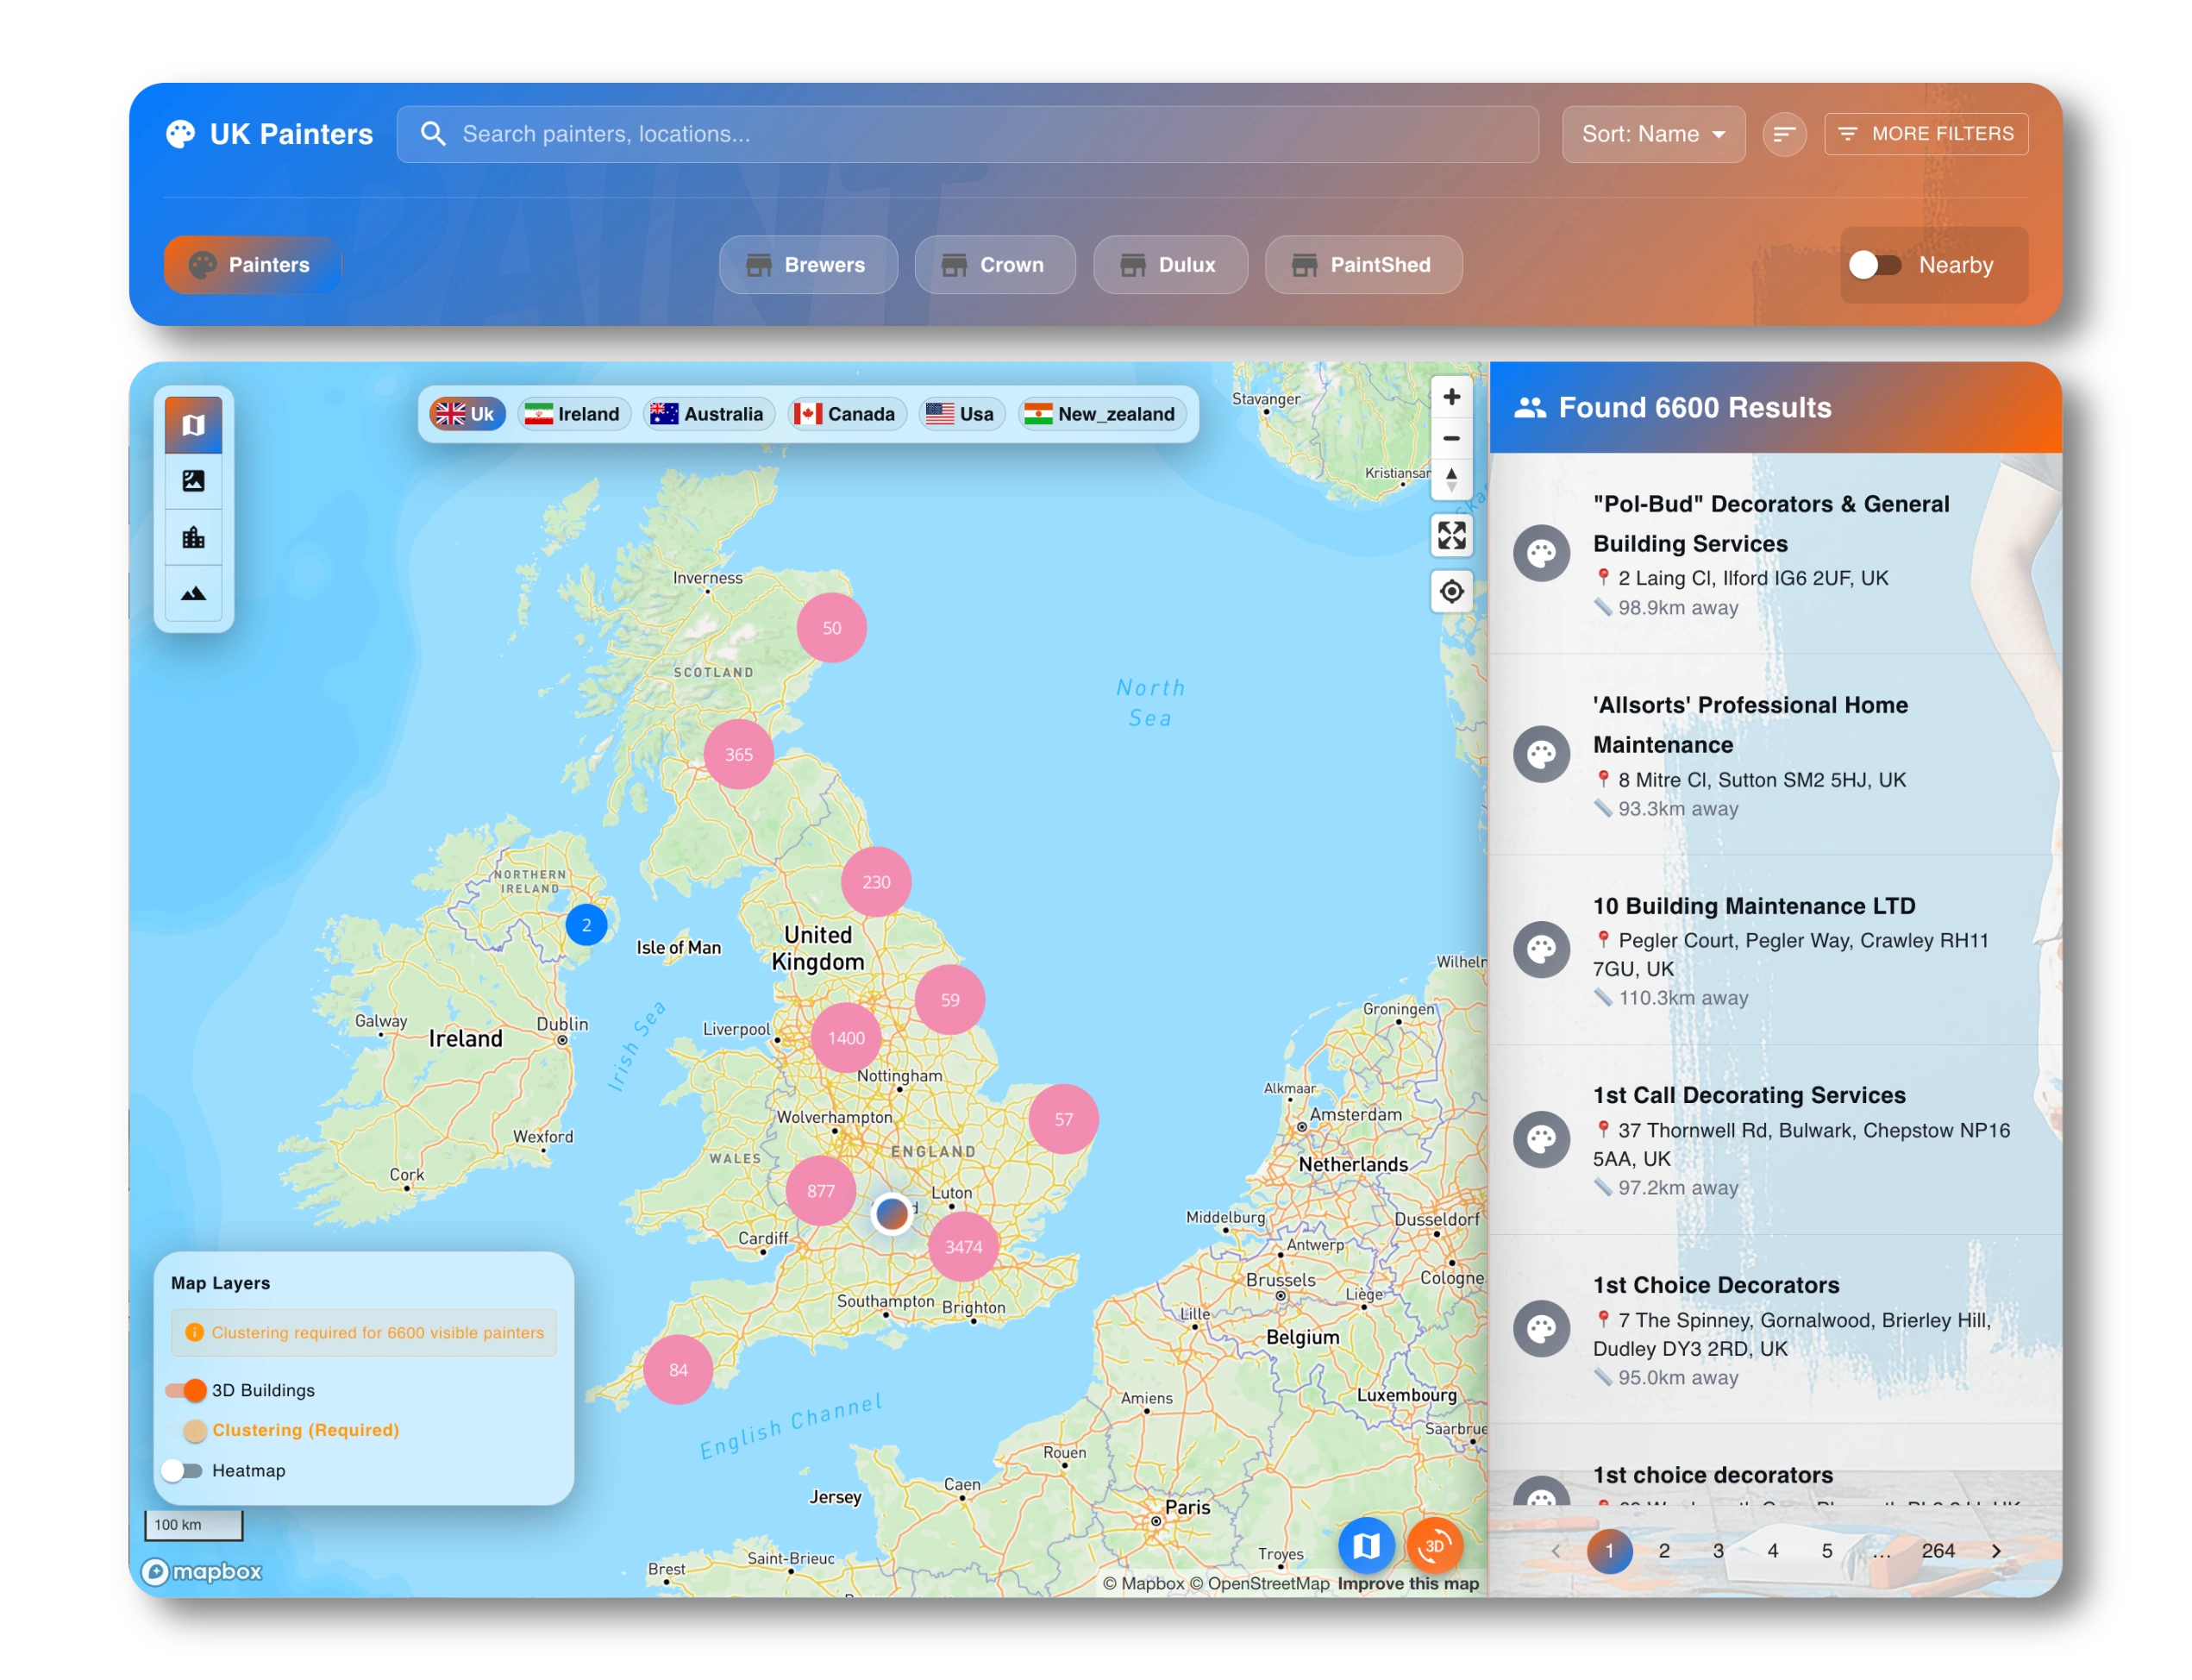
Task: Open the 3474 painters cluster marker
Action: pos(963,1247)
